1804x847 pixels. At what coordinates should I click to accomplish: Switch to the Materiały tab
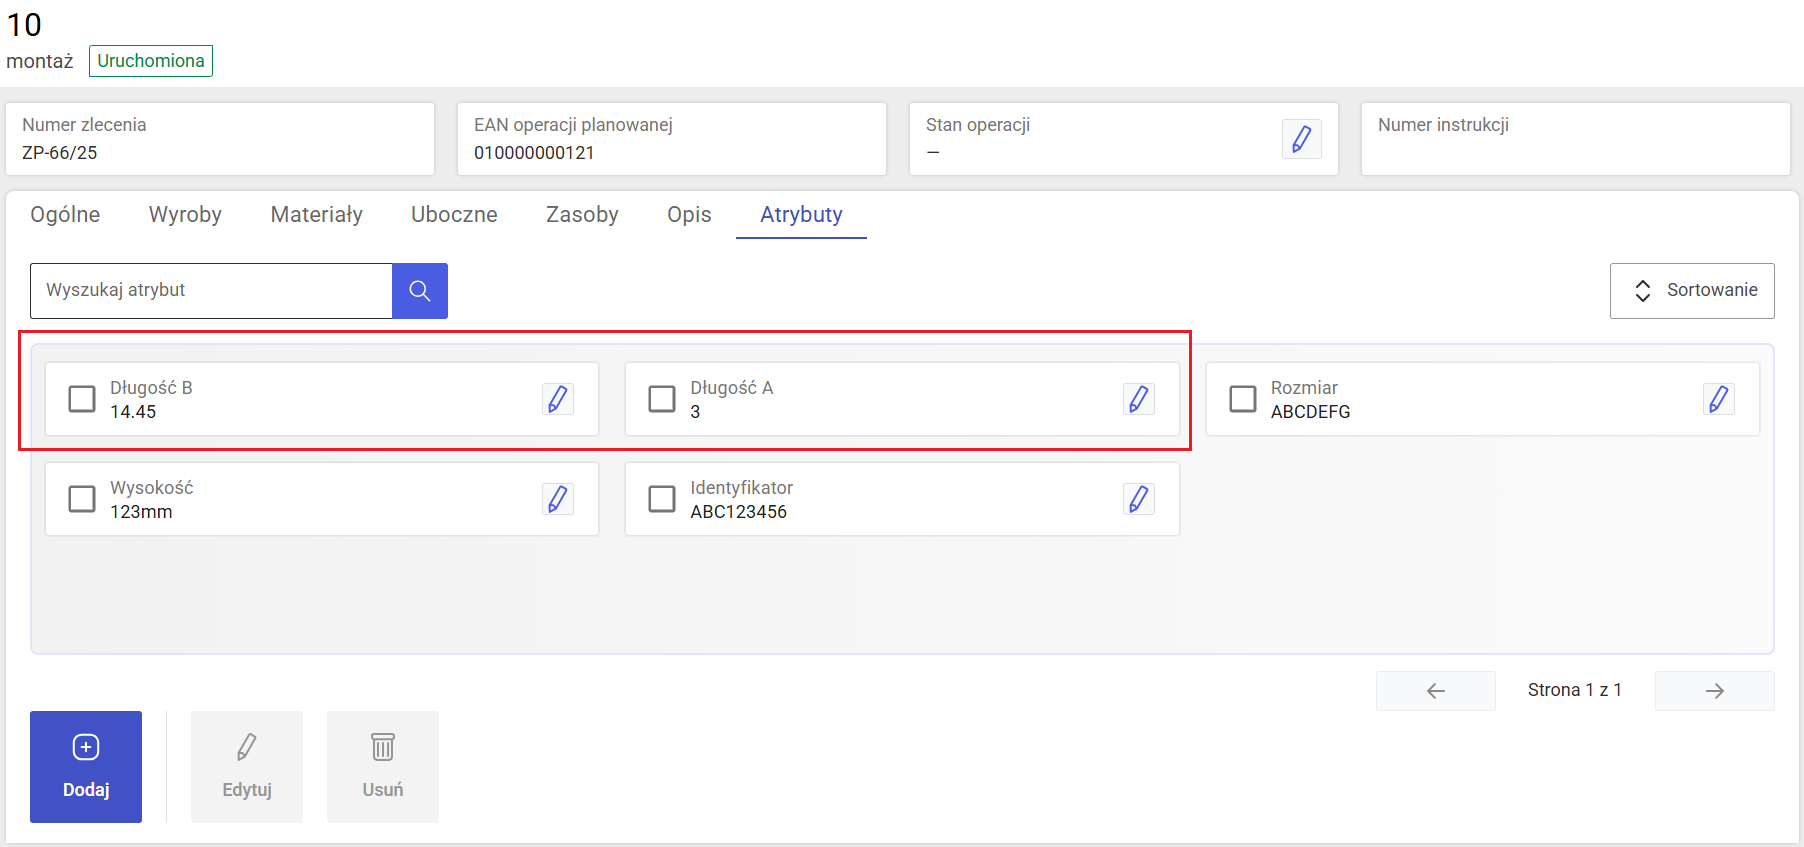tap(316, 215)
